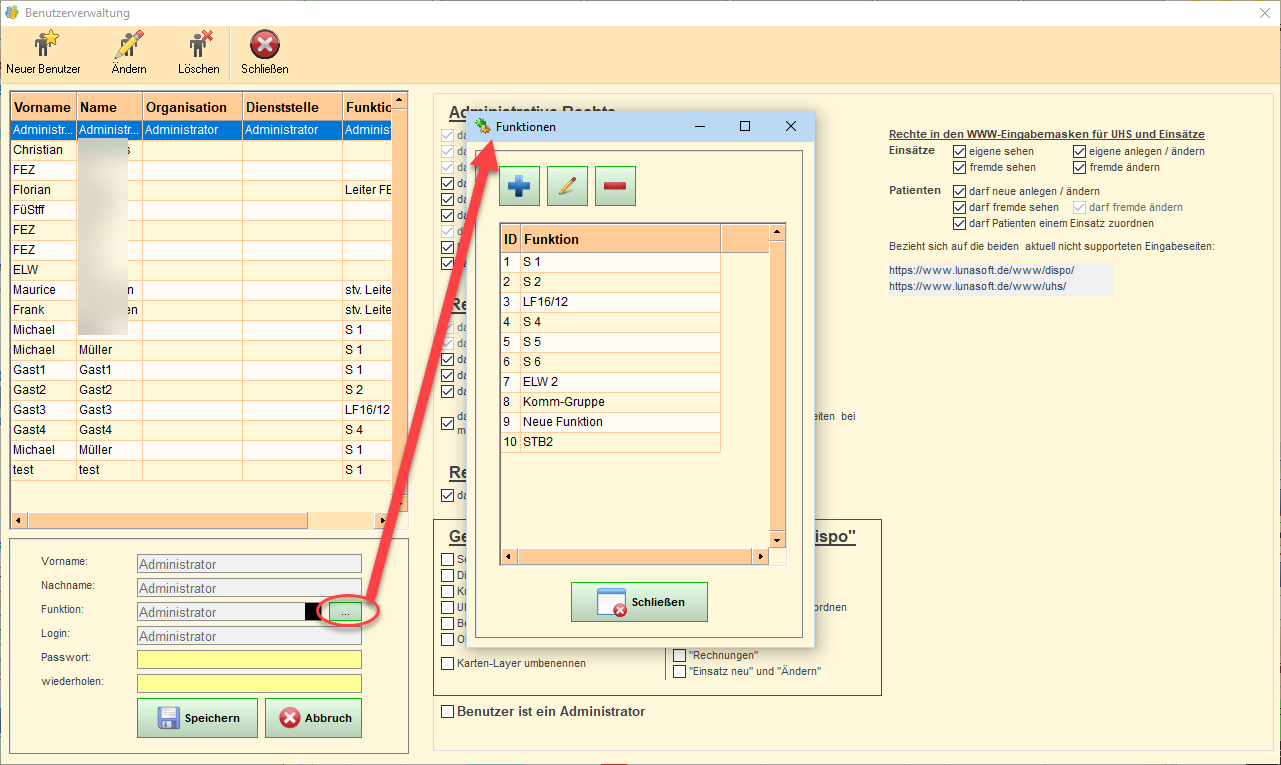Toggle Einsätze 'fremde sehen' checkbox
1281x765 pixels.
pyautogui.click(x=960, y=167)
